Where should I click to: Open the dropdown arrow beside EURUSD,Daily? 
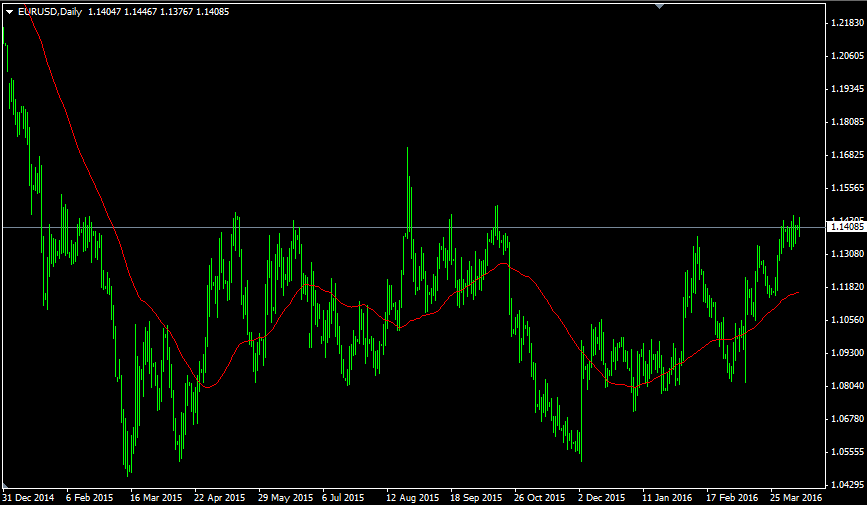[9, 12]
